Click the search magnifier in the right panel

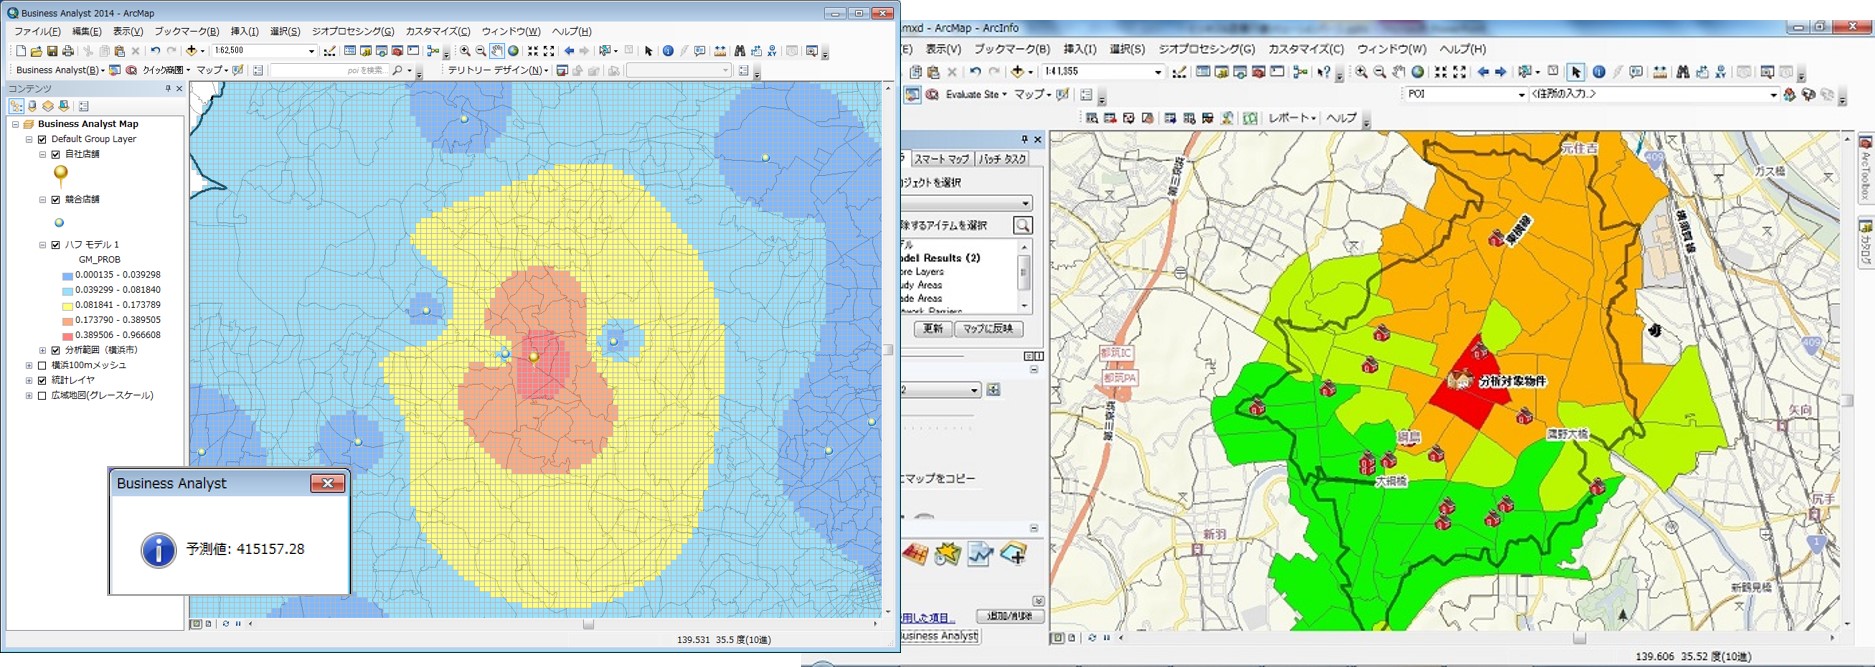click(x=1022, y=226)
